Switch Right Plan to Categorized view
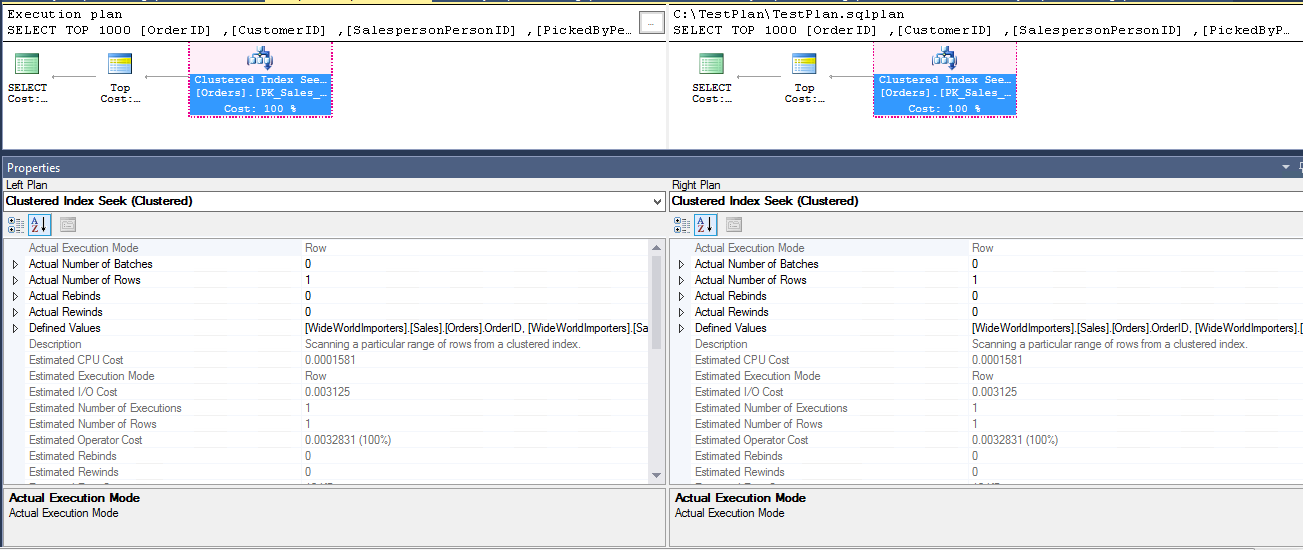 pos(683,225)
